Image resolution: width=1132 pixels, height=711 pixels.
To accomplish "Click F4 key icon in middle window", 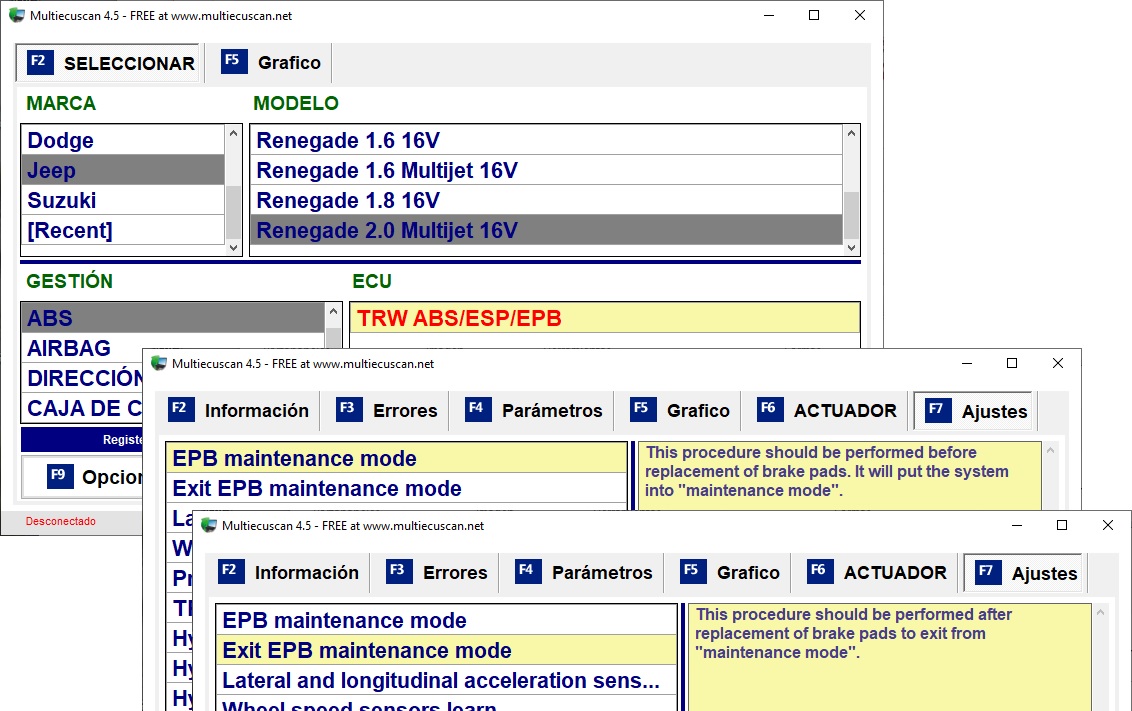I will click(x=478, y=409).
